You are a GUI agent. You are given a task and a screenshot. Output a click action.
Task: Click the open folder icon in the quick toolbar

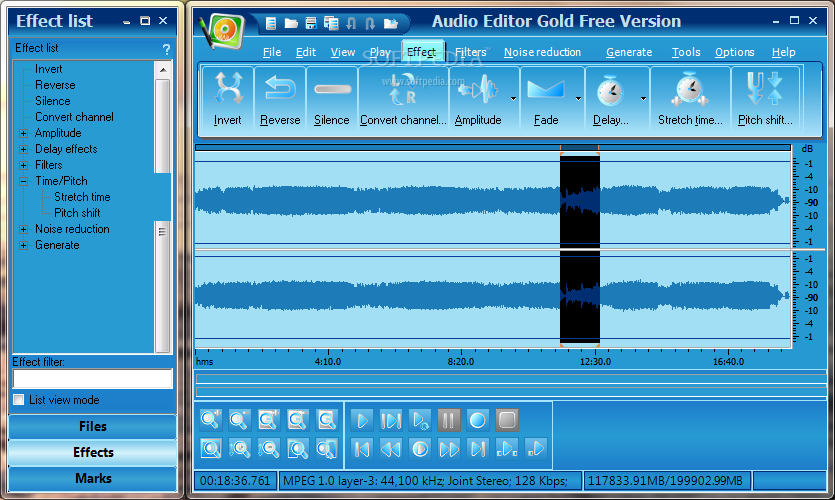pos(291,23)
